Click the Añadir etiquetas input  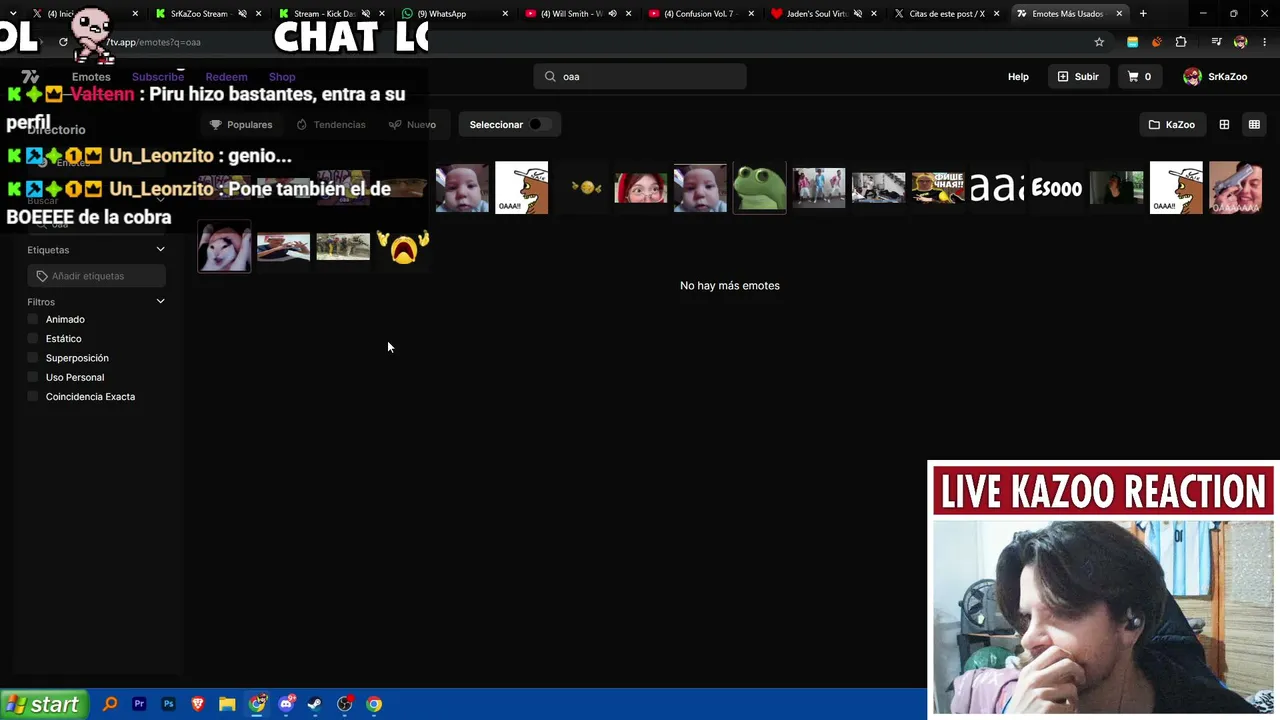(x=96, y=276)
